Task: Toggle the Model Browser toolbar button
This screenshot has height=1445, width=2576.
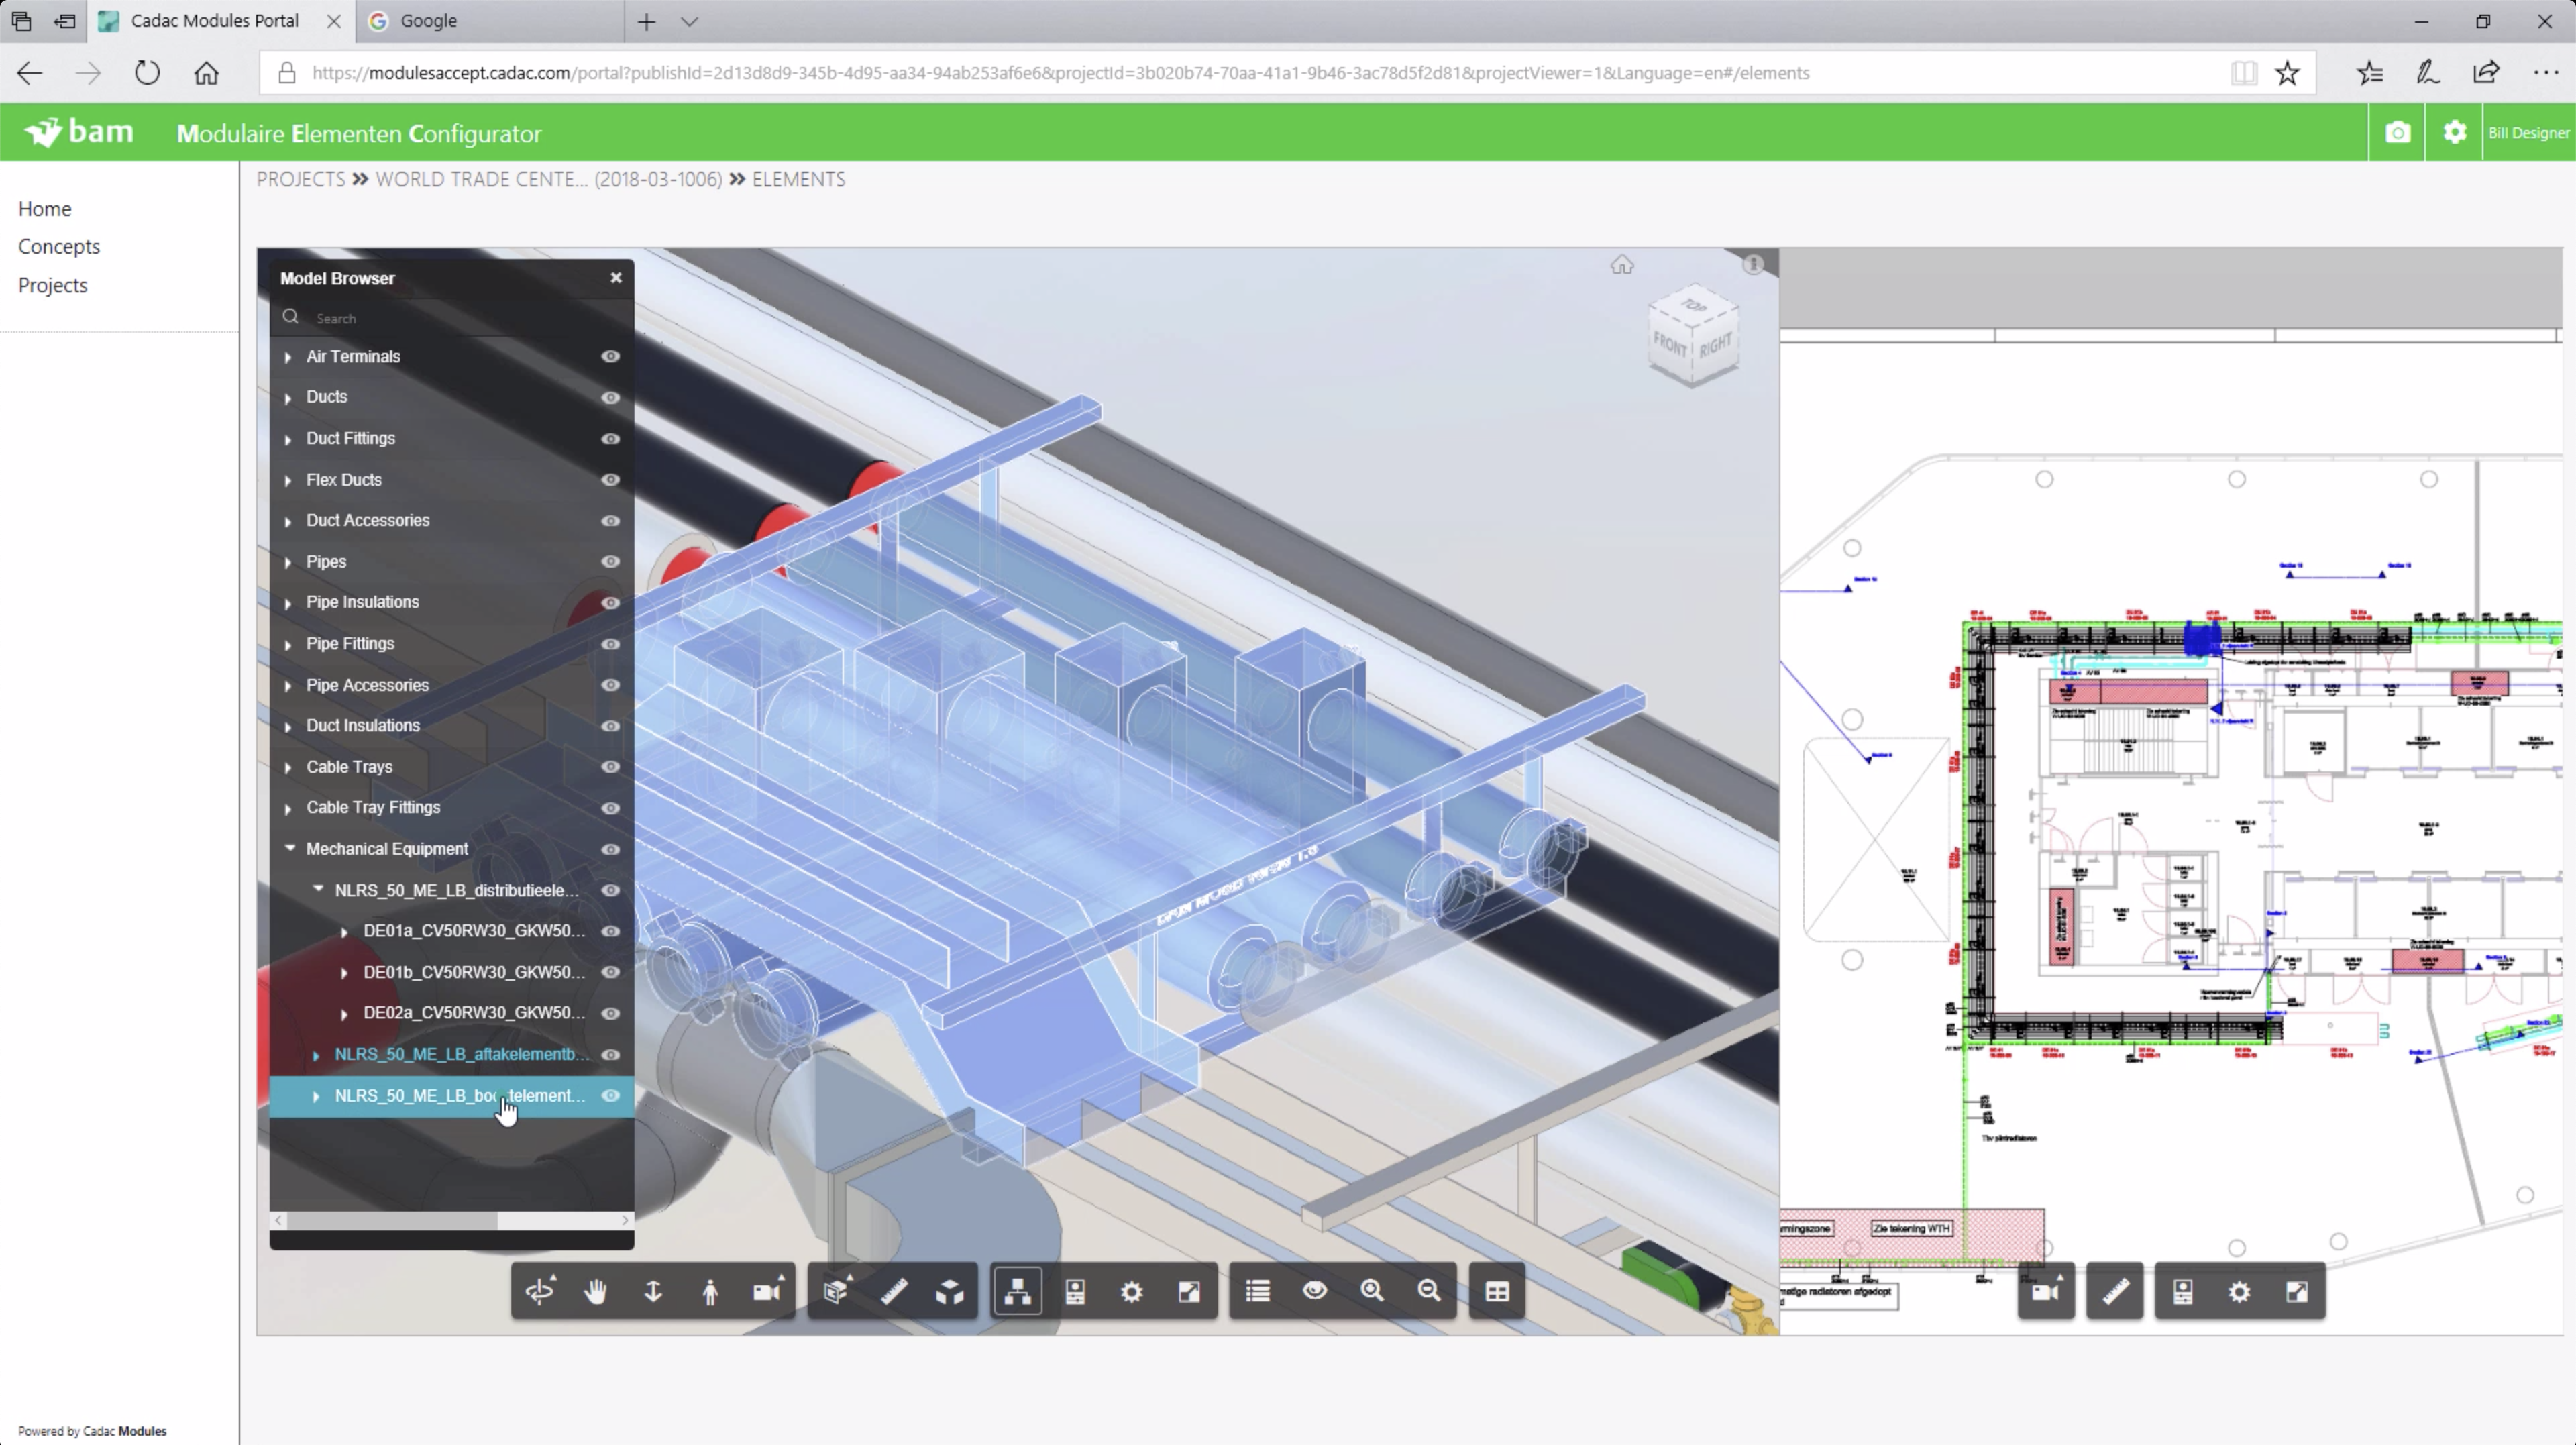Action: pos(1018,1291)
